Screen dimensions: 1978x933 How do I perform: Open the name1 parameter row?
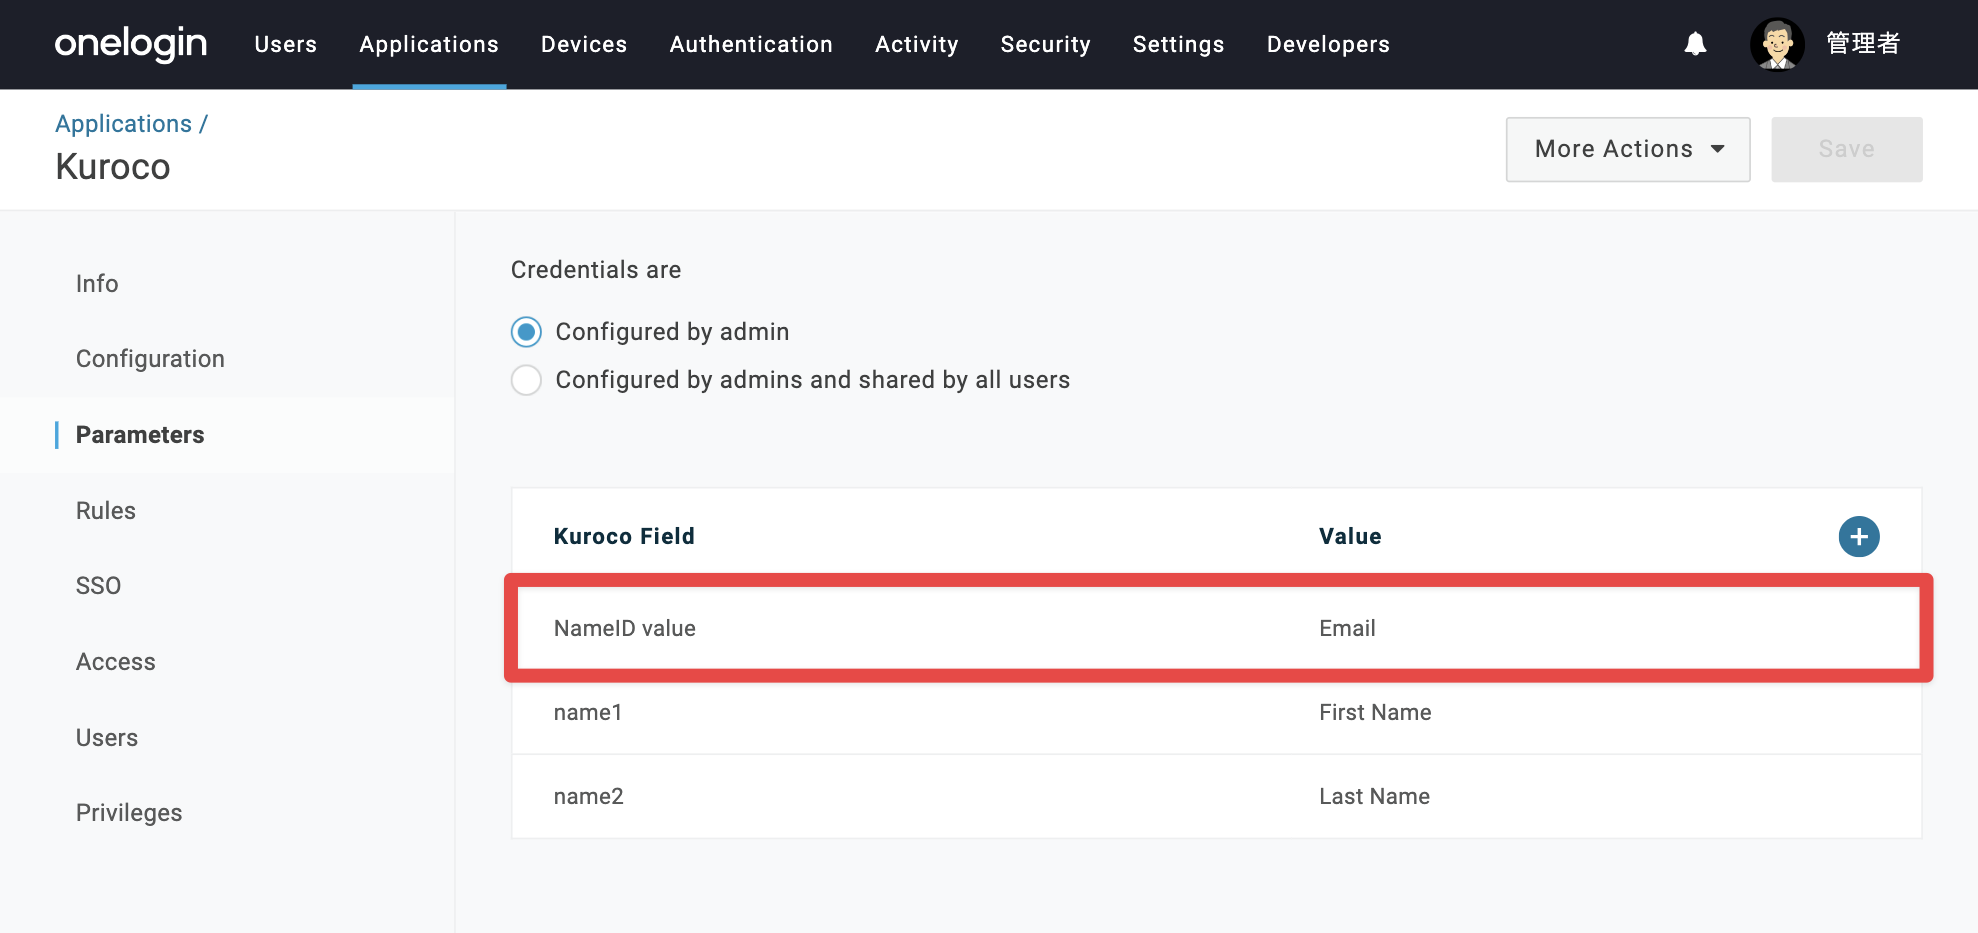tap(1217, 712)
